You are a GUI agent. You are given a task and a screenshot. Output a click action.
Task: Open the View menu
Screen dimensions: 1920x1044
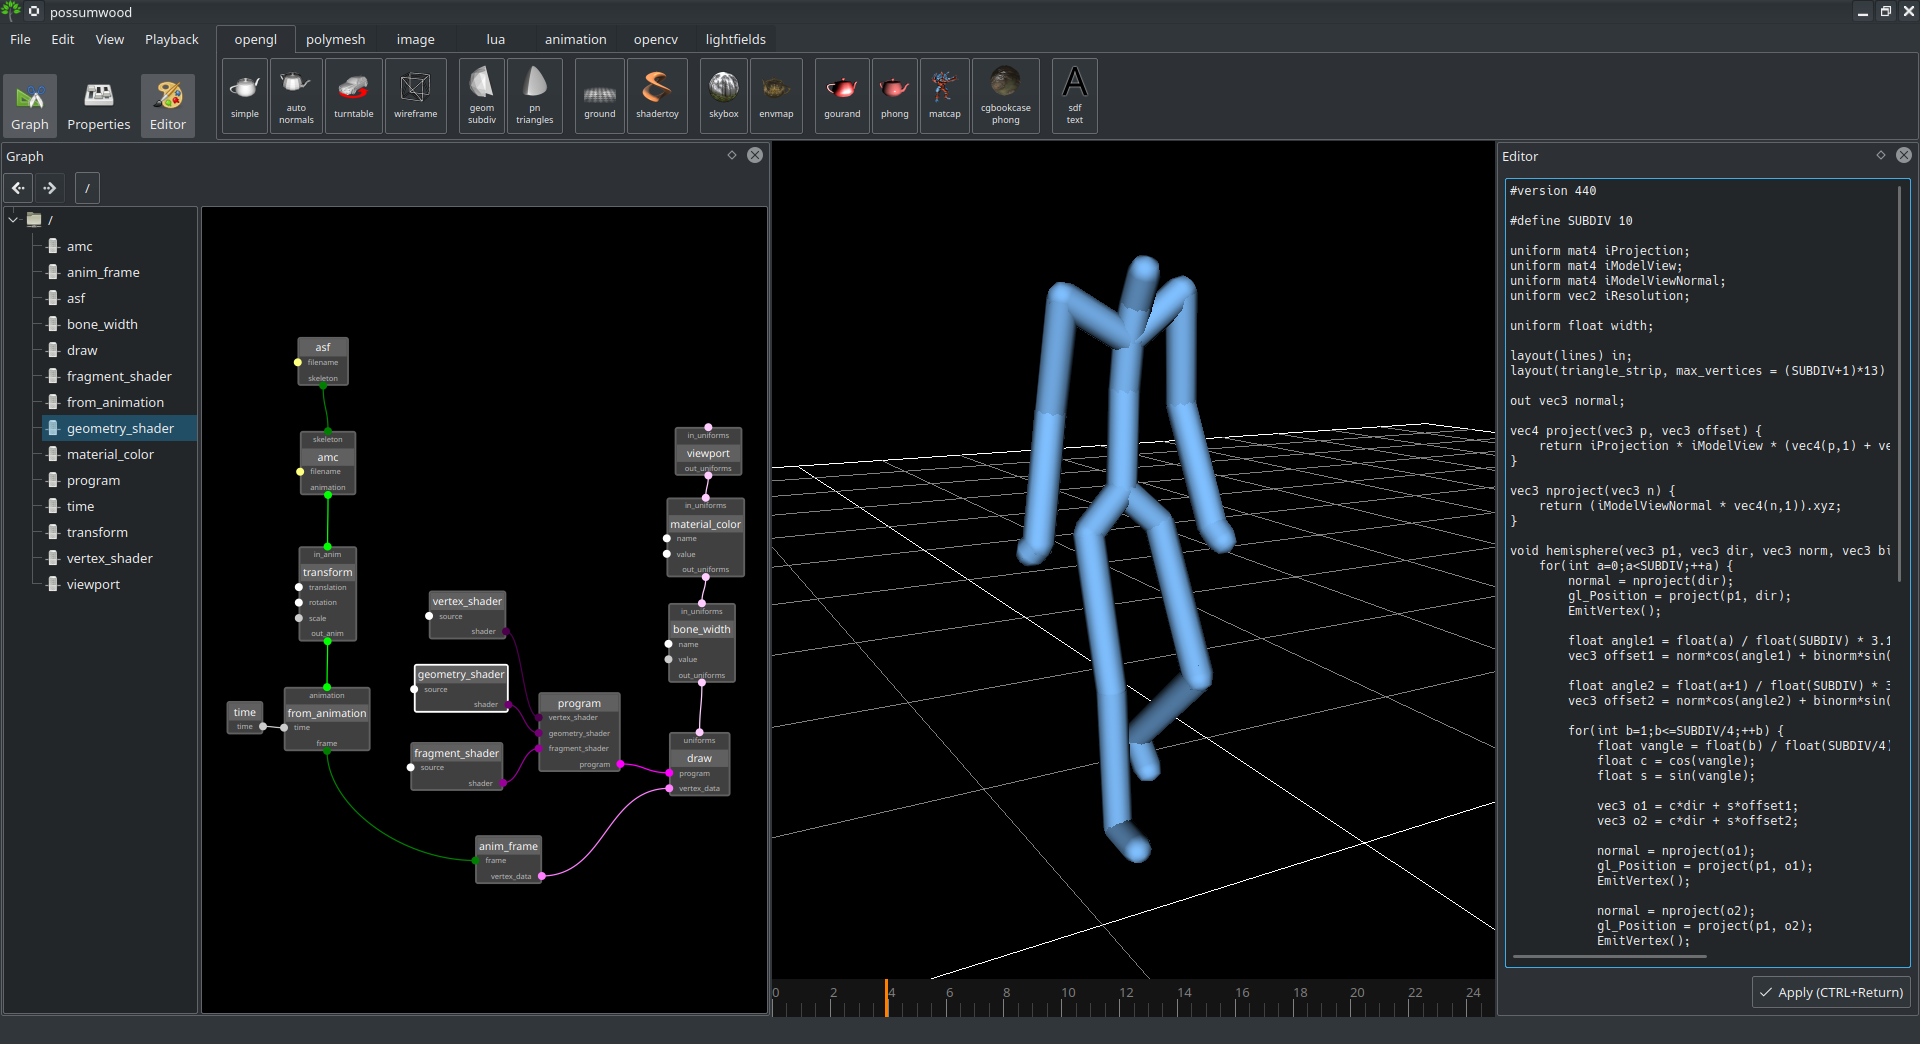pyautogui.click(x=110, y=39)
